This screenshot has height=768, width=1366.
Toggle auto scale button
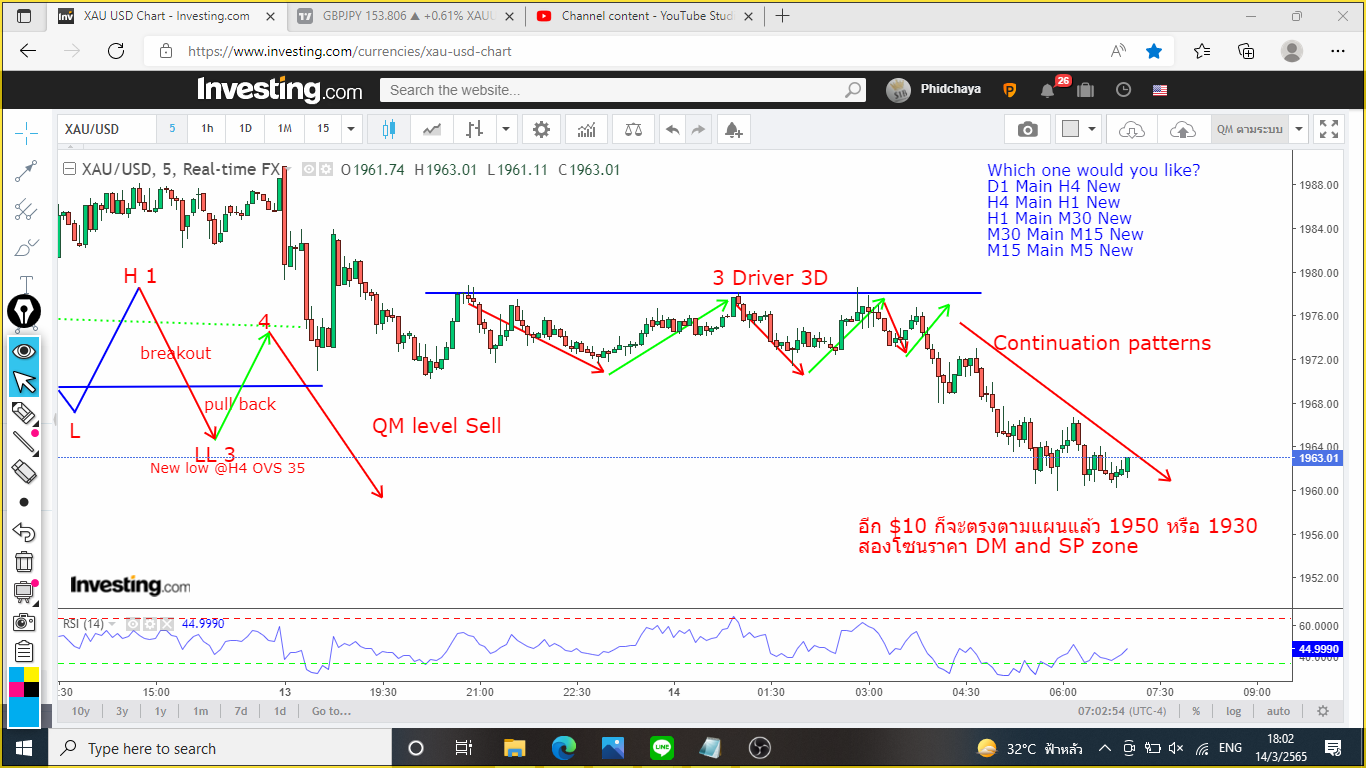1278,711
